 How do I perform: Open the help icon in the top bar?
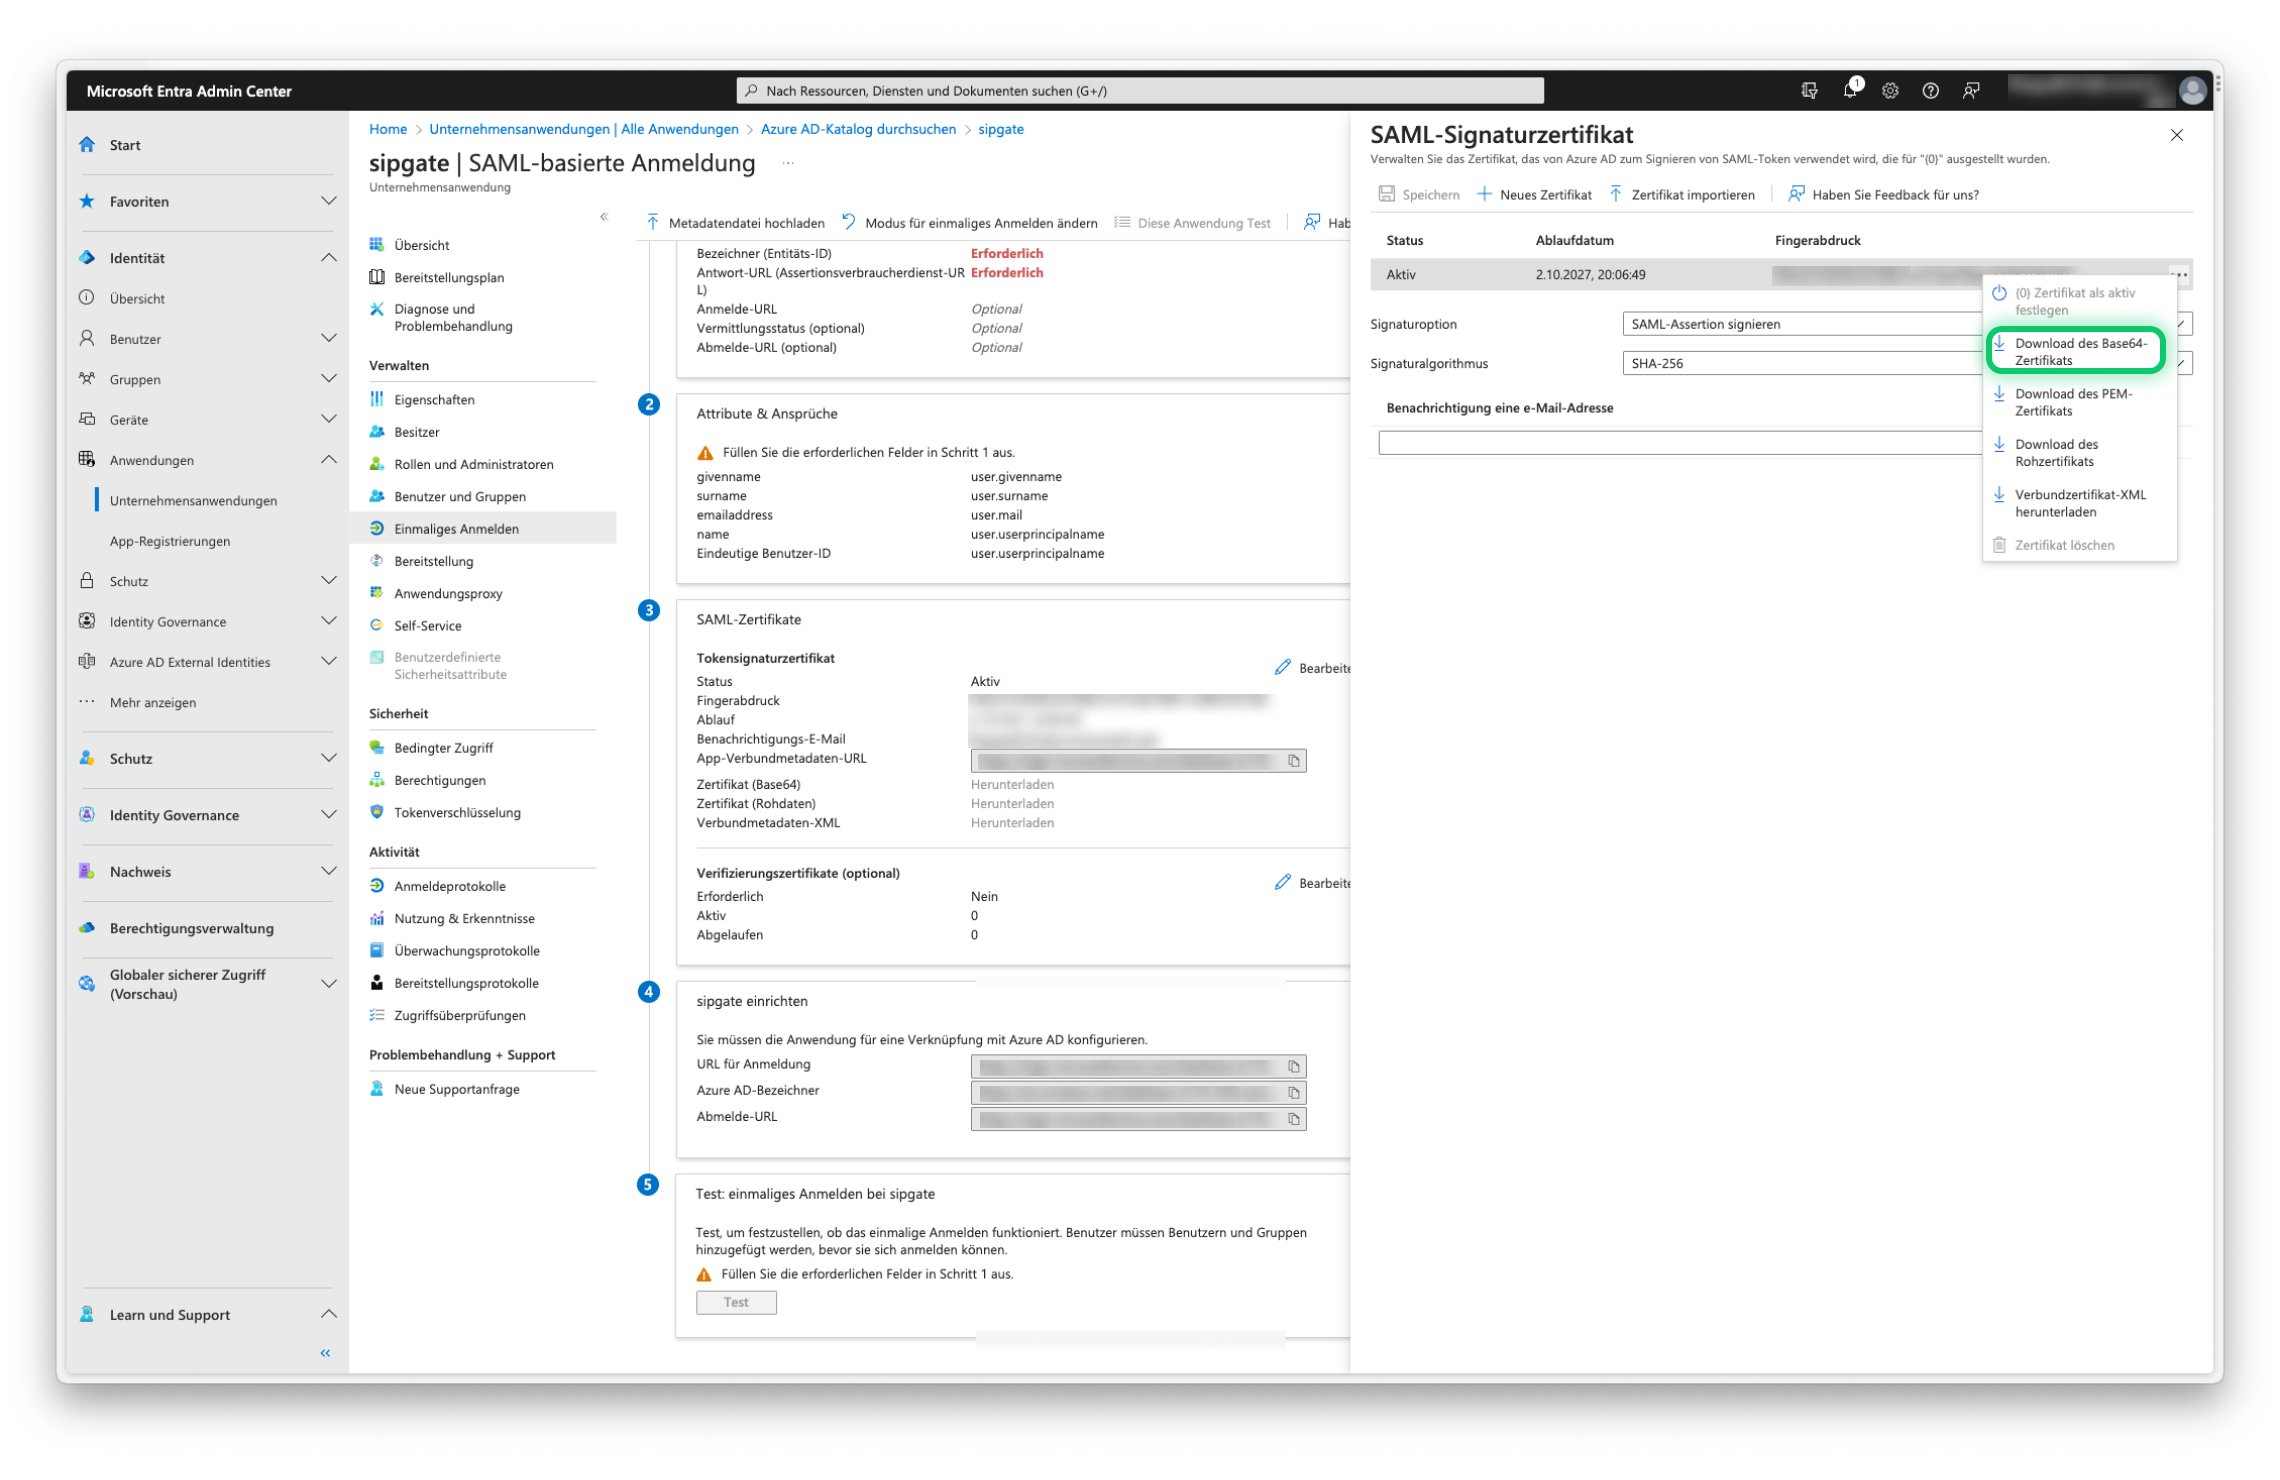point(1930,90)
